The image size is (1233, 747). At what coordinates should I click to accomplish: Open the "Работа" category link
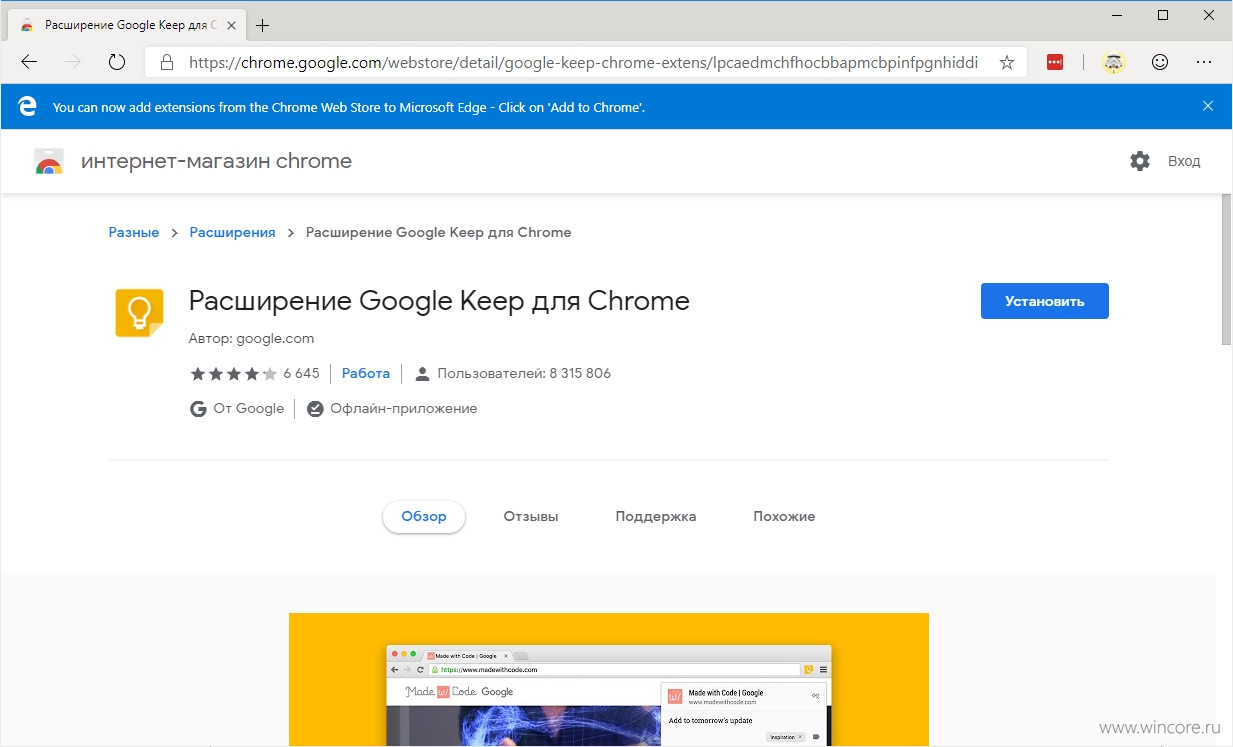[x=366, y=373]
